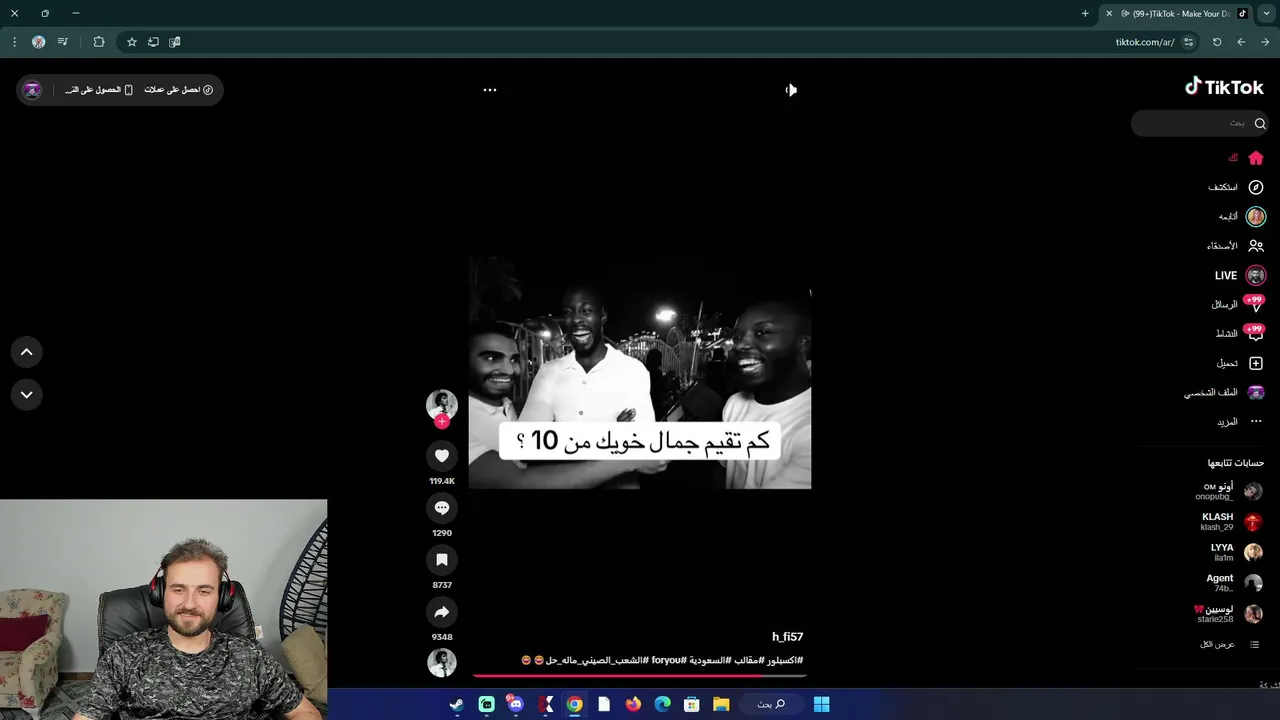Click the taskbar search box

pos(769,704)
